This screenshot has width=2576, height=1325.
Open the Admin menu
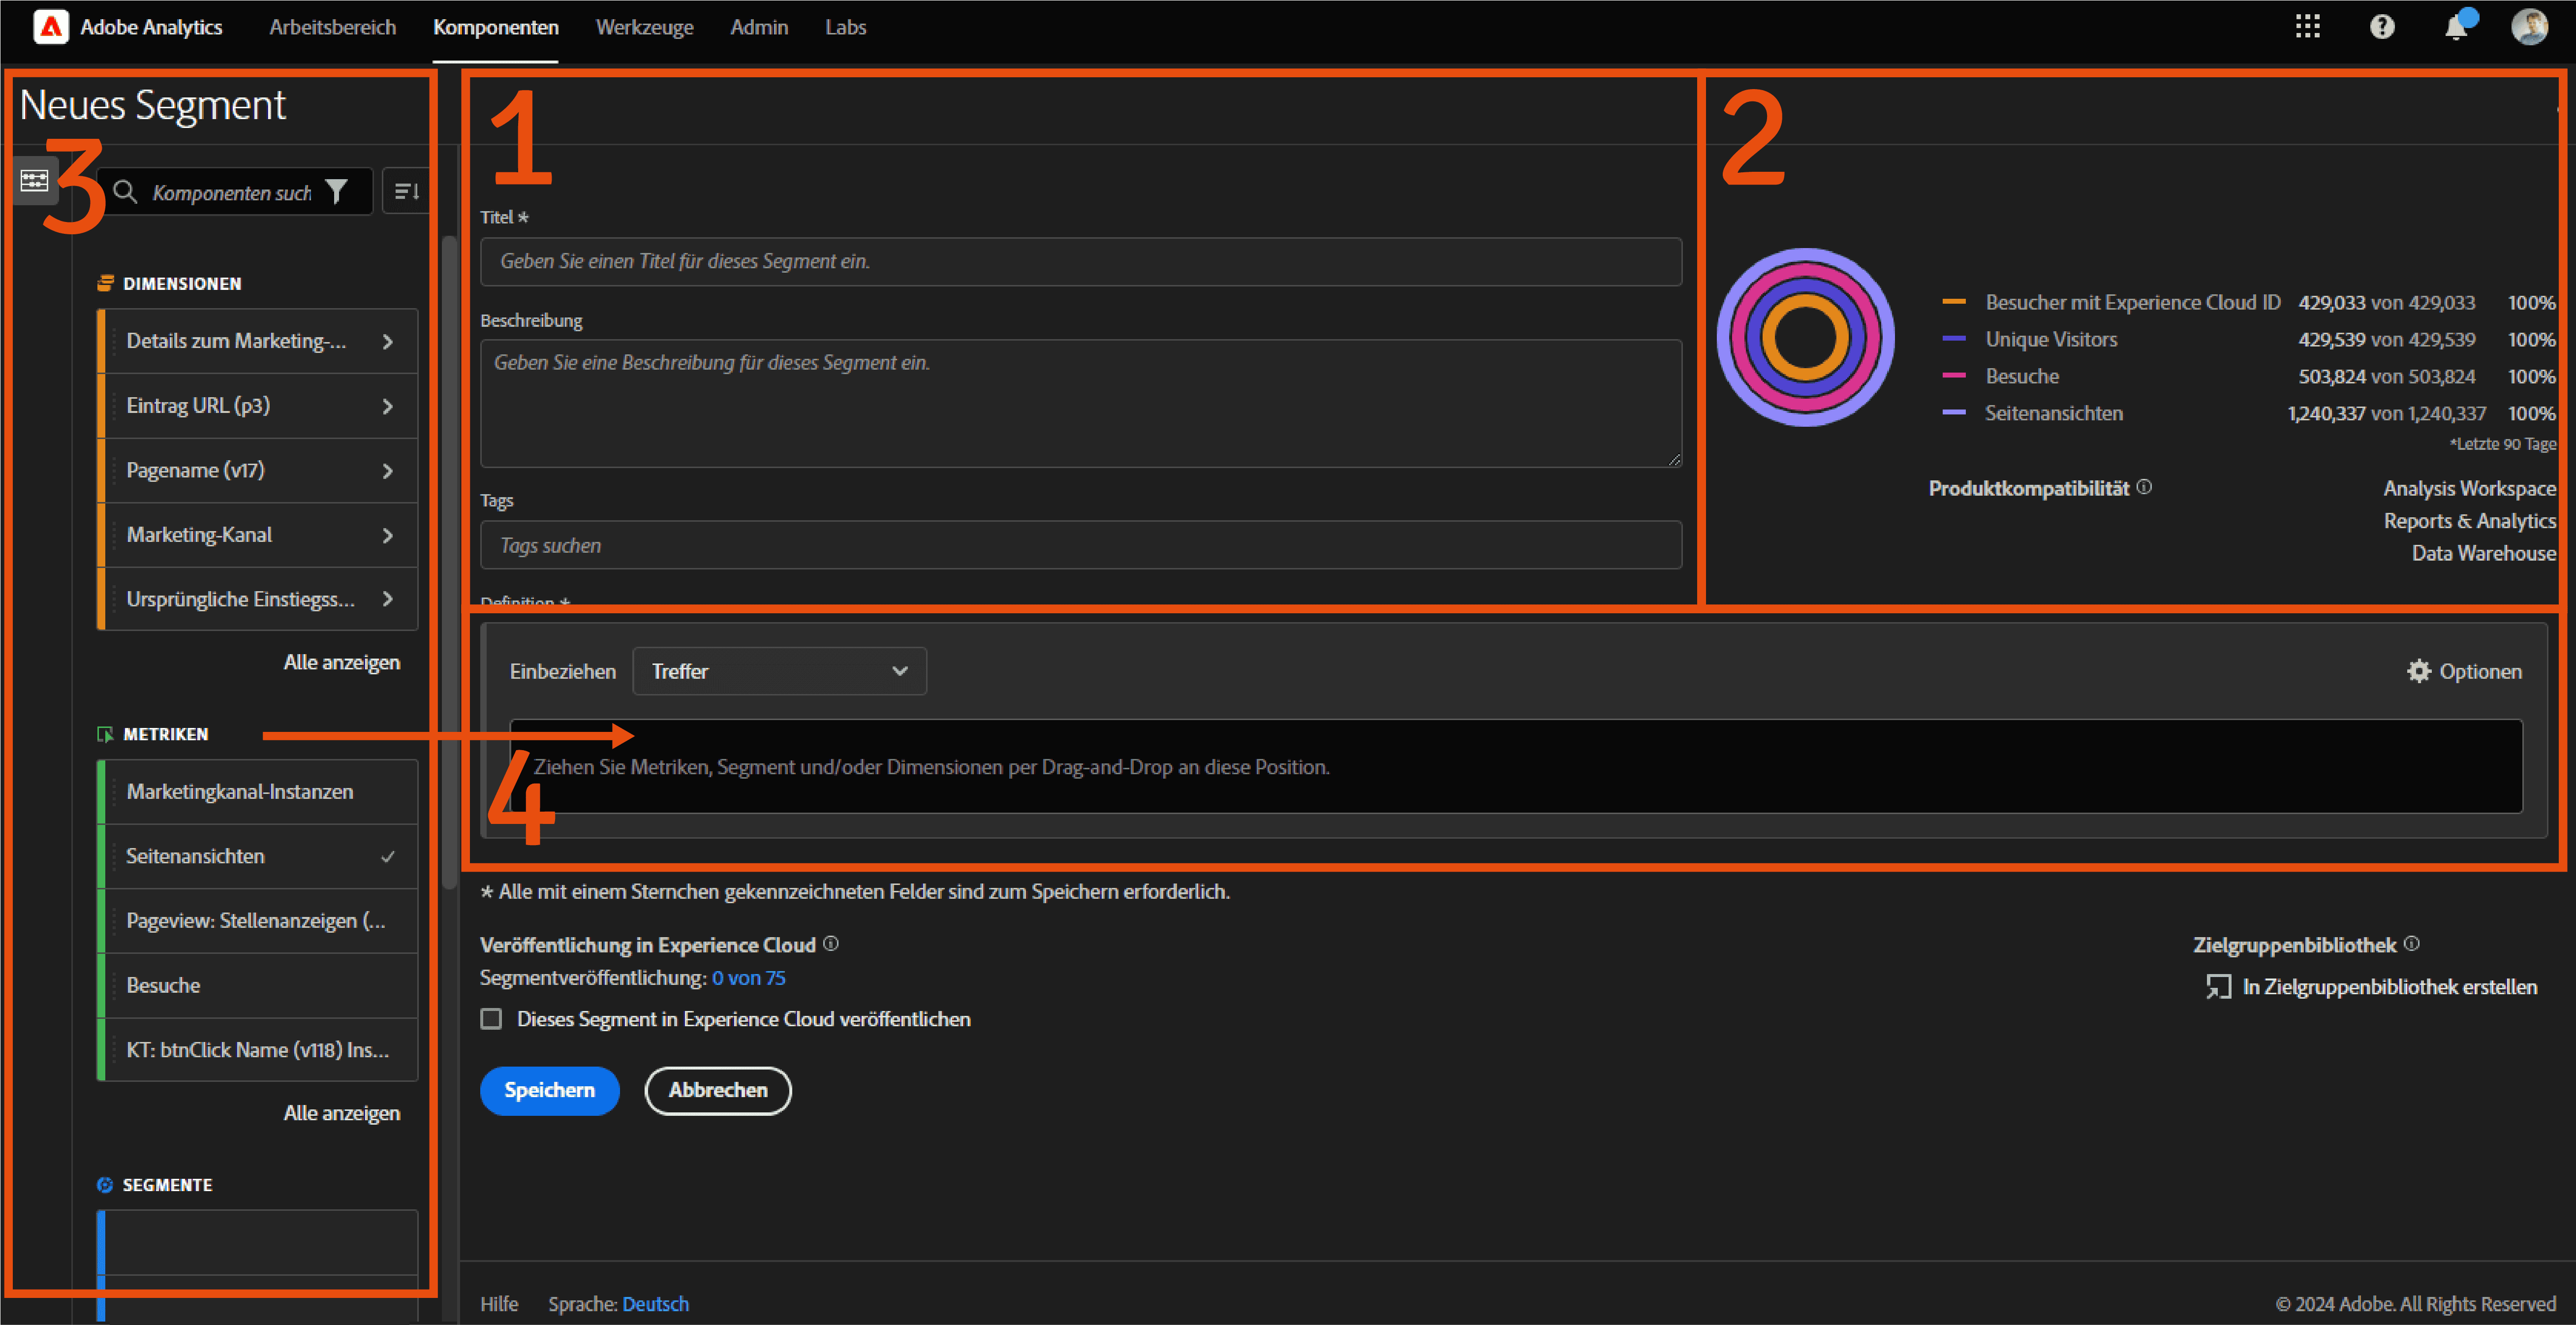tap(759, 27)
